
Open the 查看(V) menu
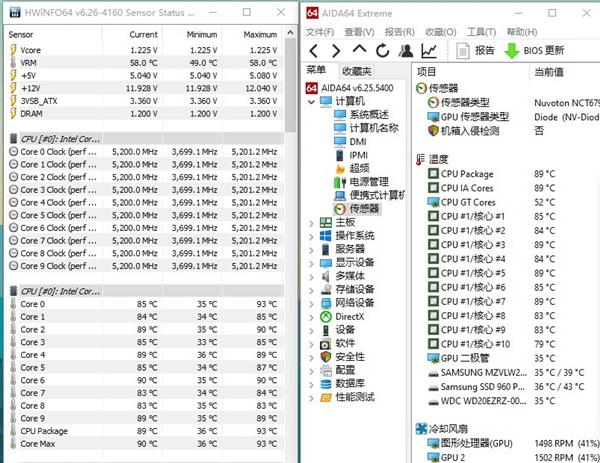(359, 32)
